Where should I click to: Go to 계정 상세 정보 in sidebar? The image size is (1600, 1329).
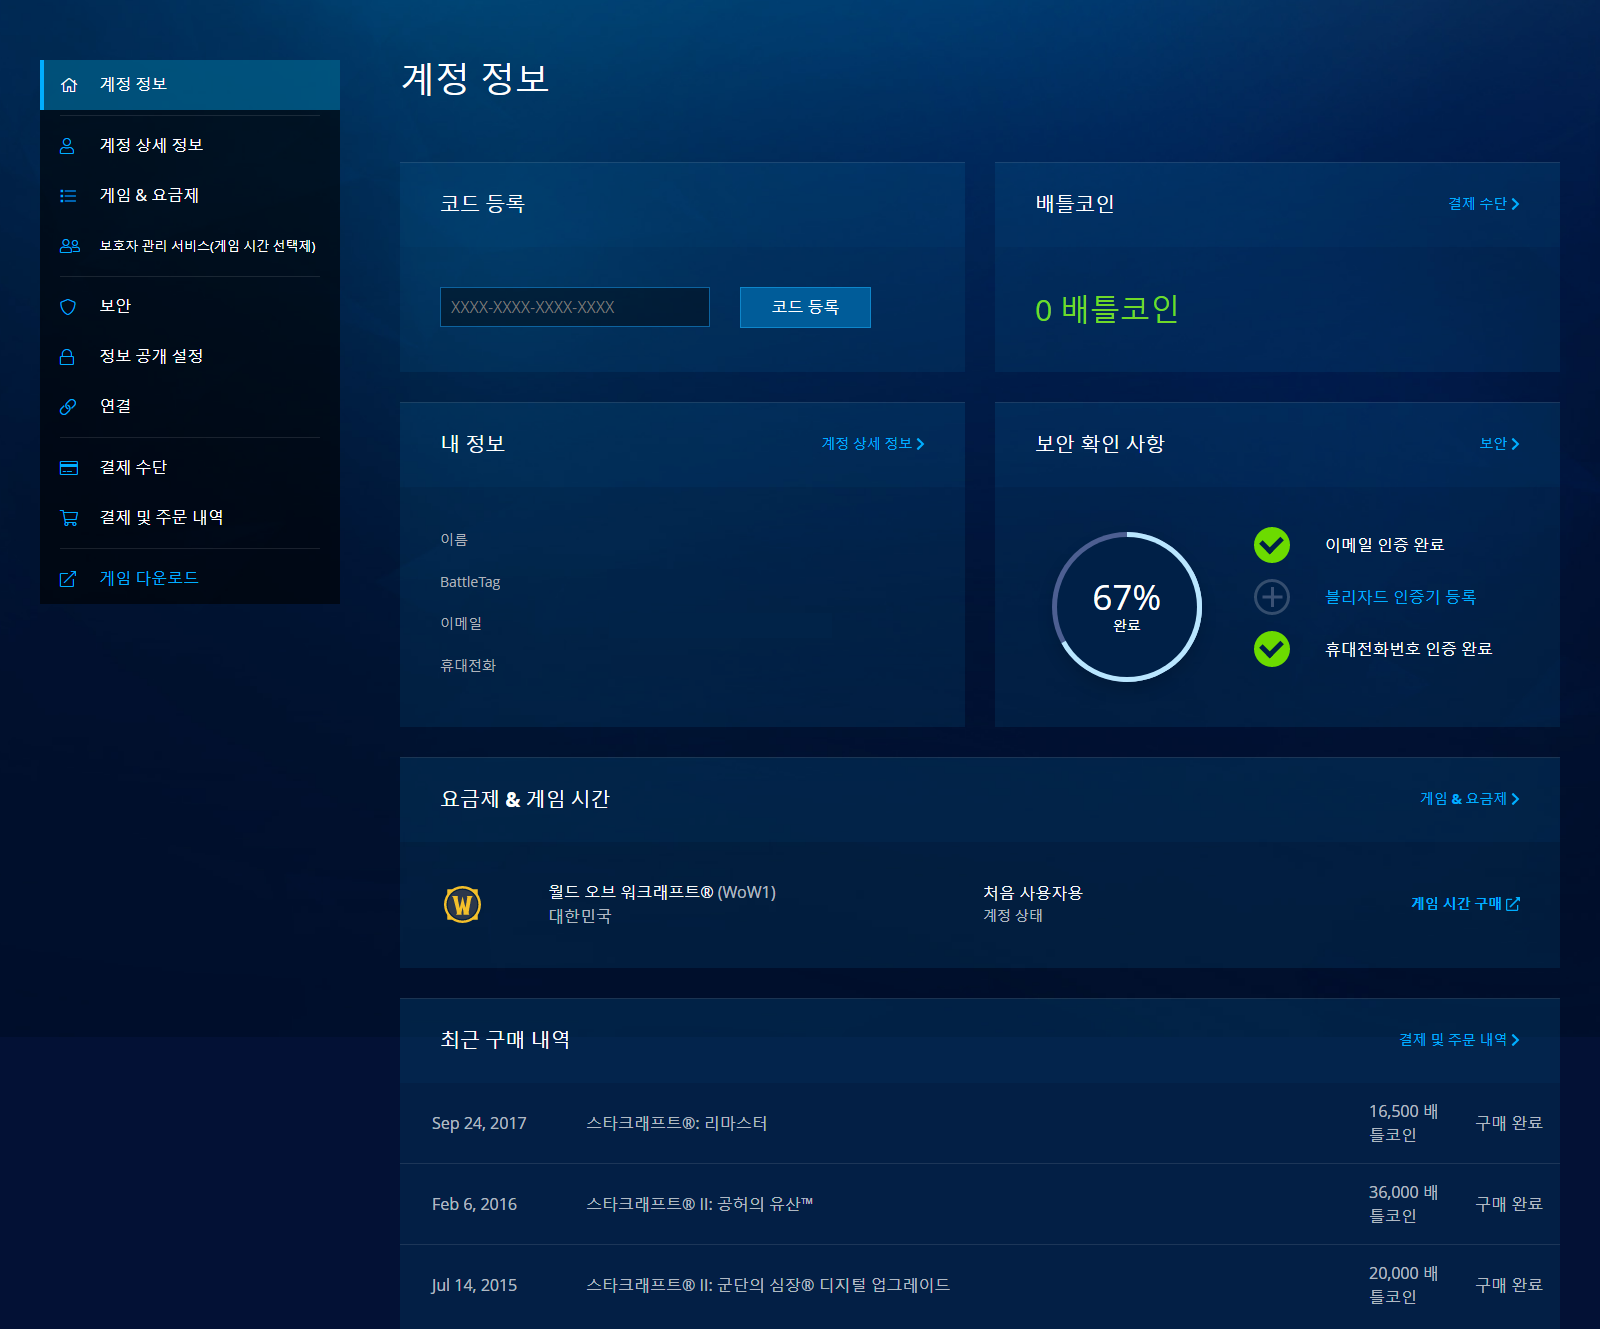point(190,146)
